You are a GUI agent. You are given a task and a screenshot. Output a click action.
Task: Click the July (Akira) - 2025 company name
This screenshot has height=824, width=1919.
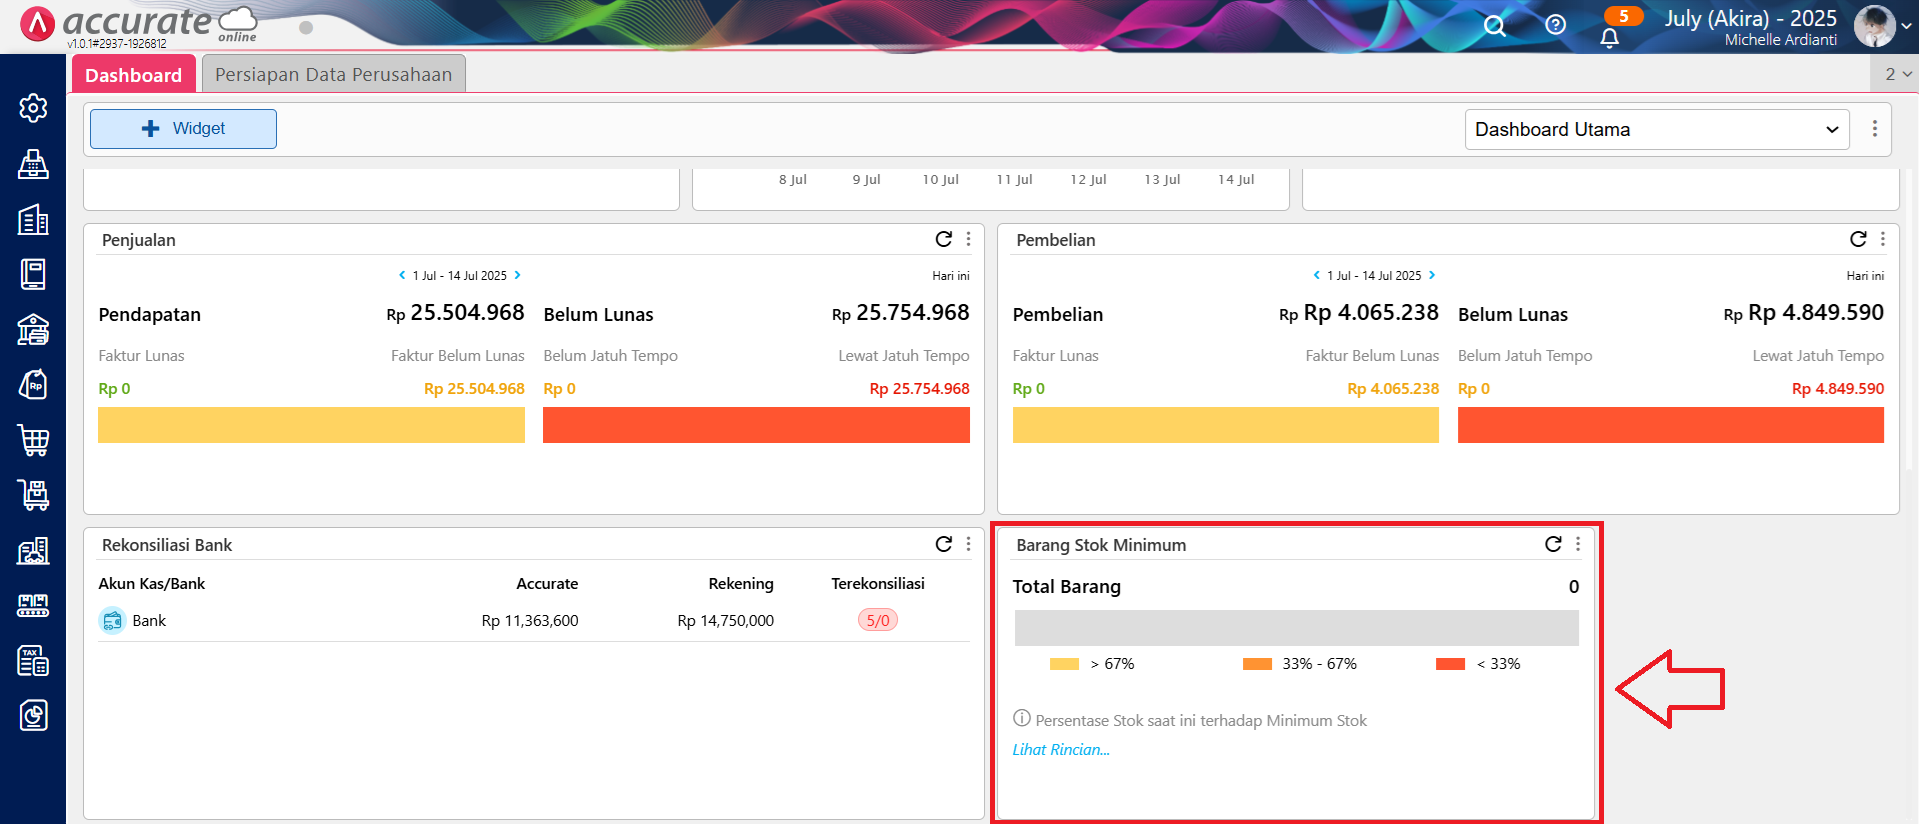pos(1750,18)
